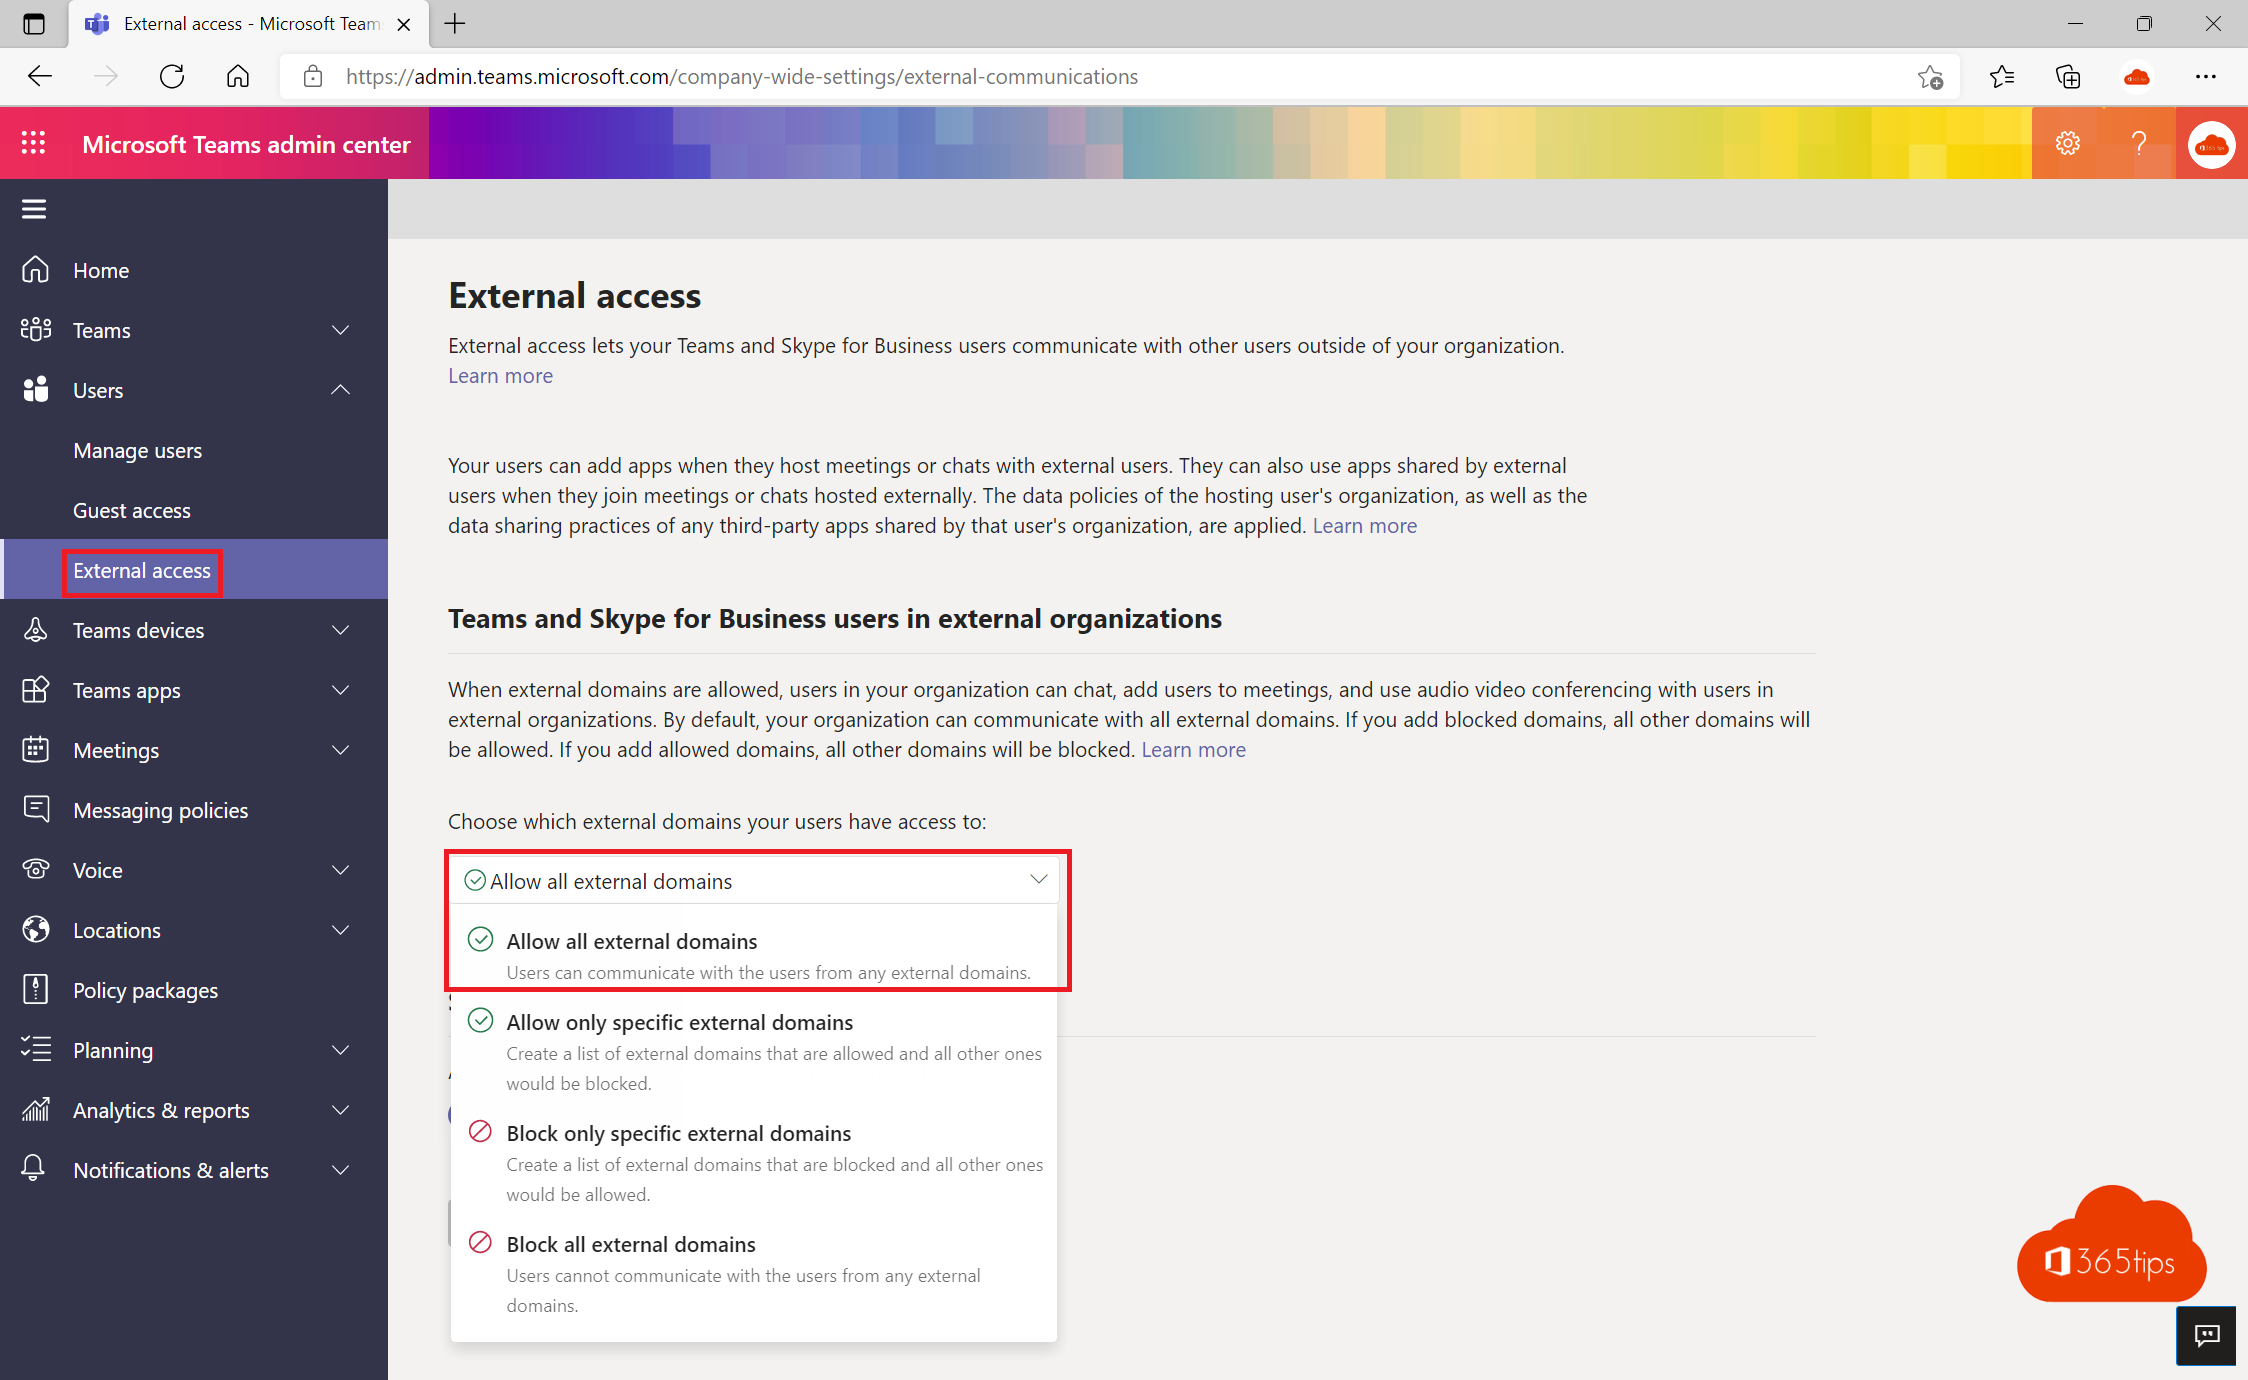Click the Microsoft Teams home icon

pyautogui.click(x=35, y=270)
